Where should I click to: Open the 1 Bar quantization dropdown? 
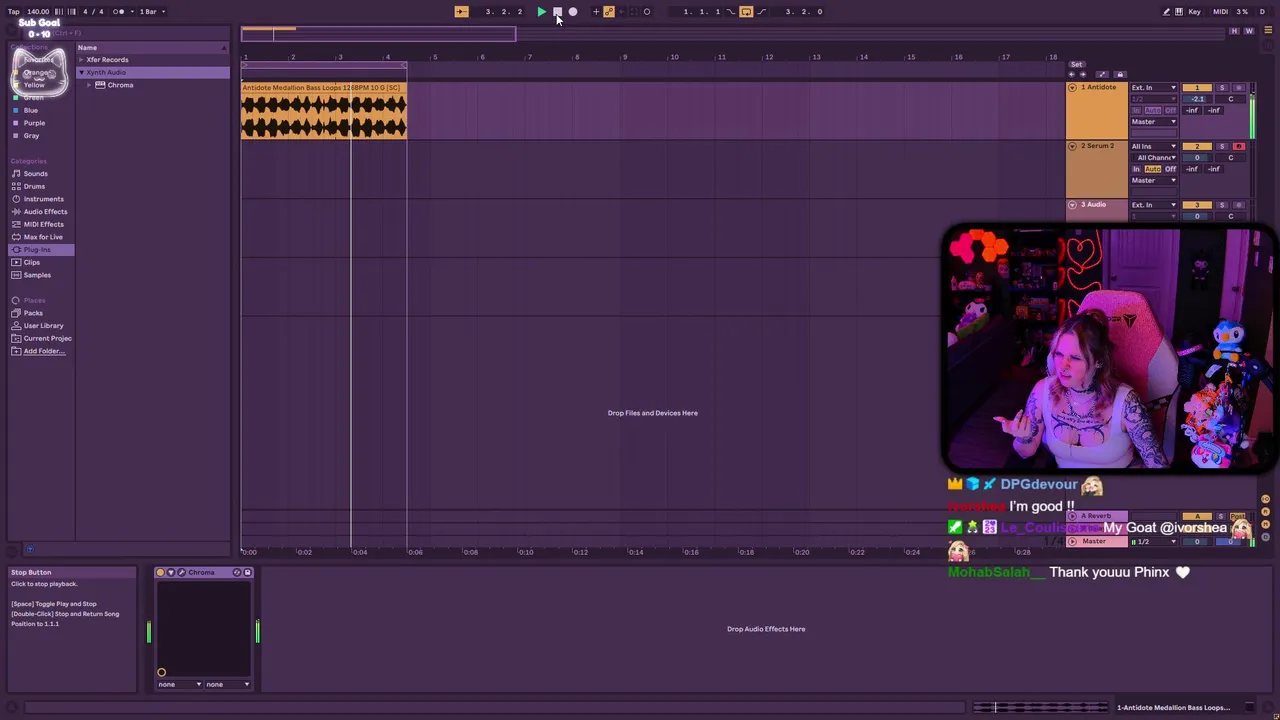point(150,12)
